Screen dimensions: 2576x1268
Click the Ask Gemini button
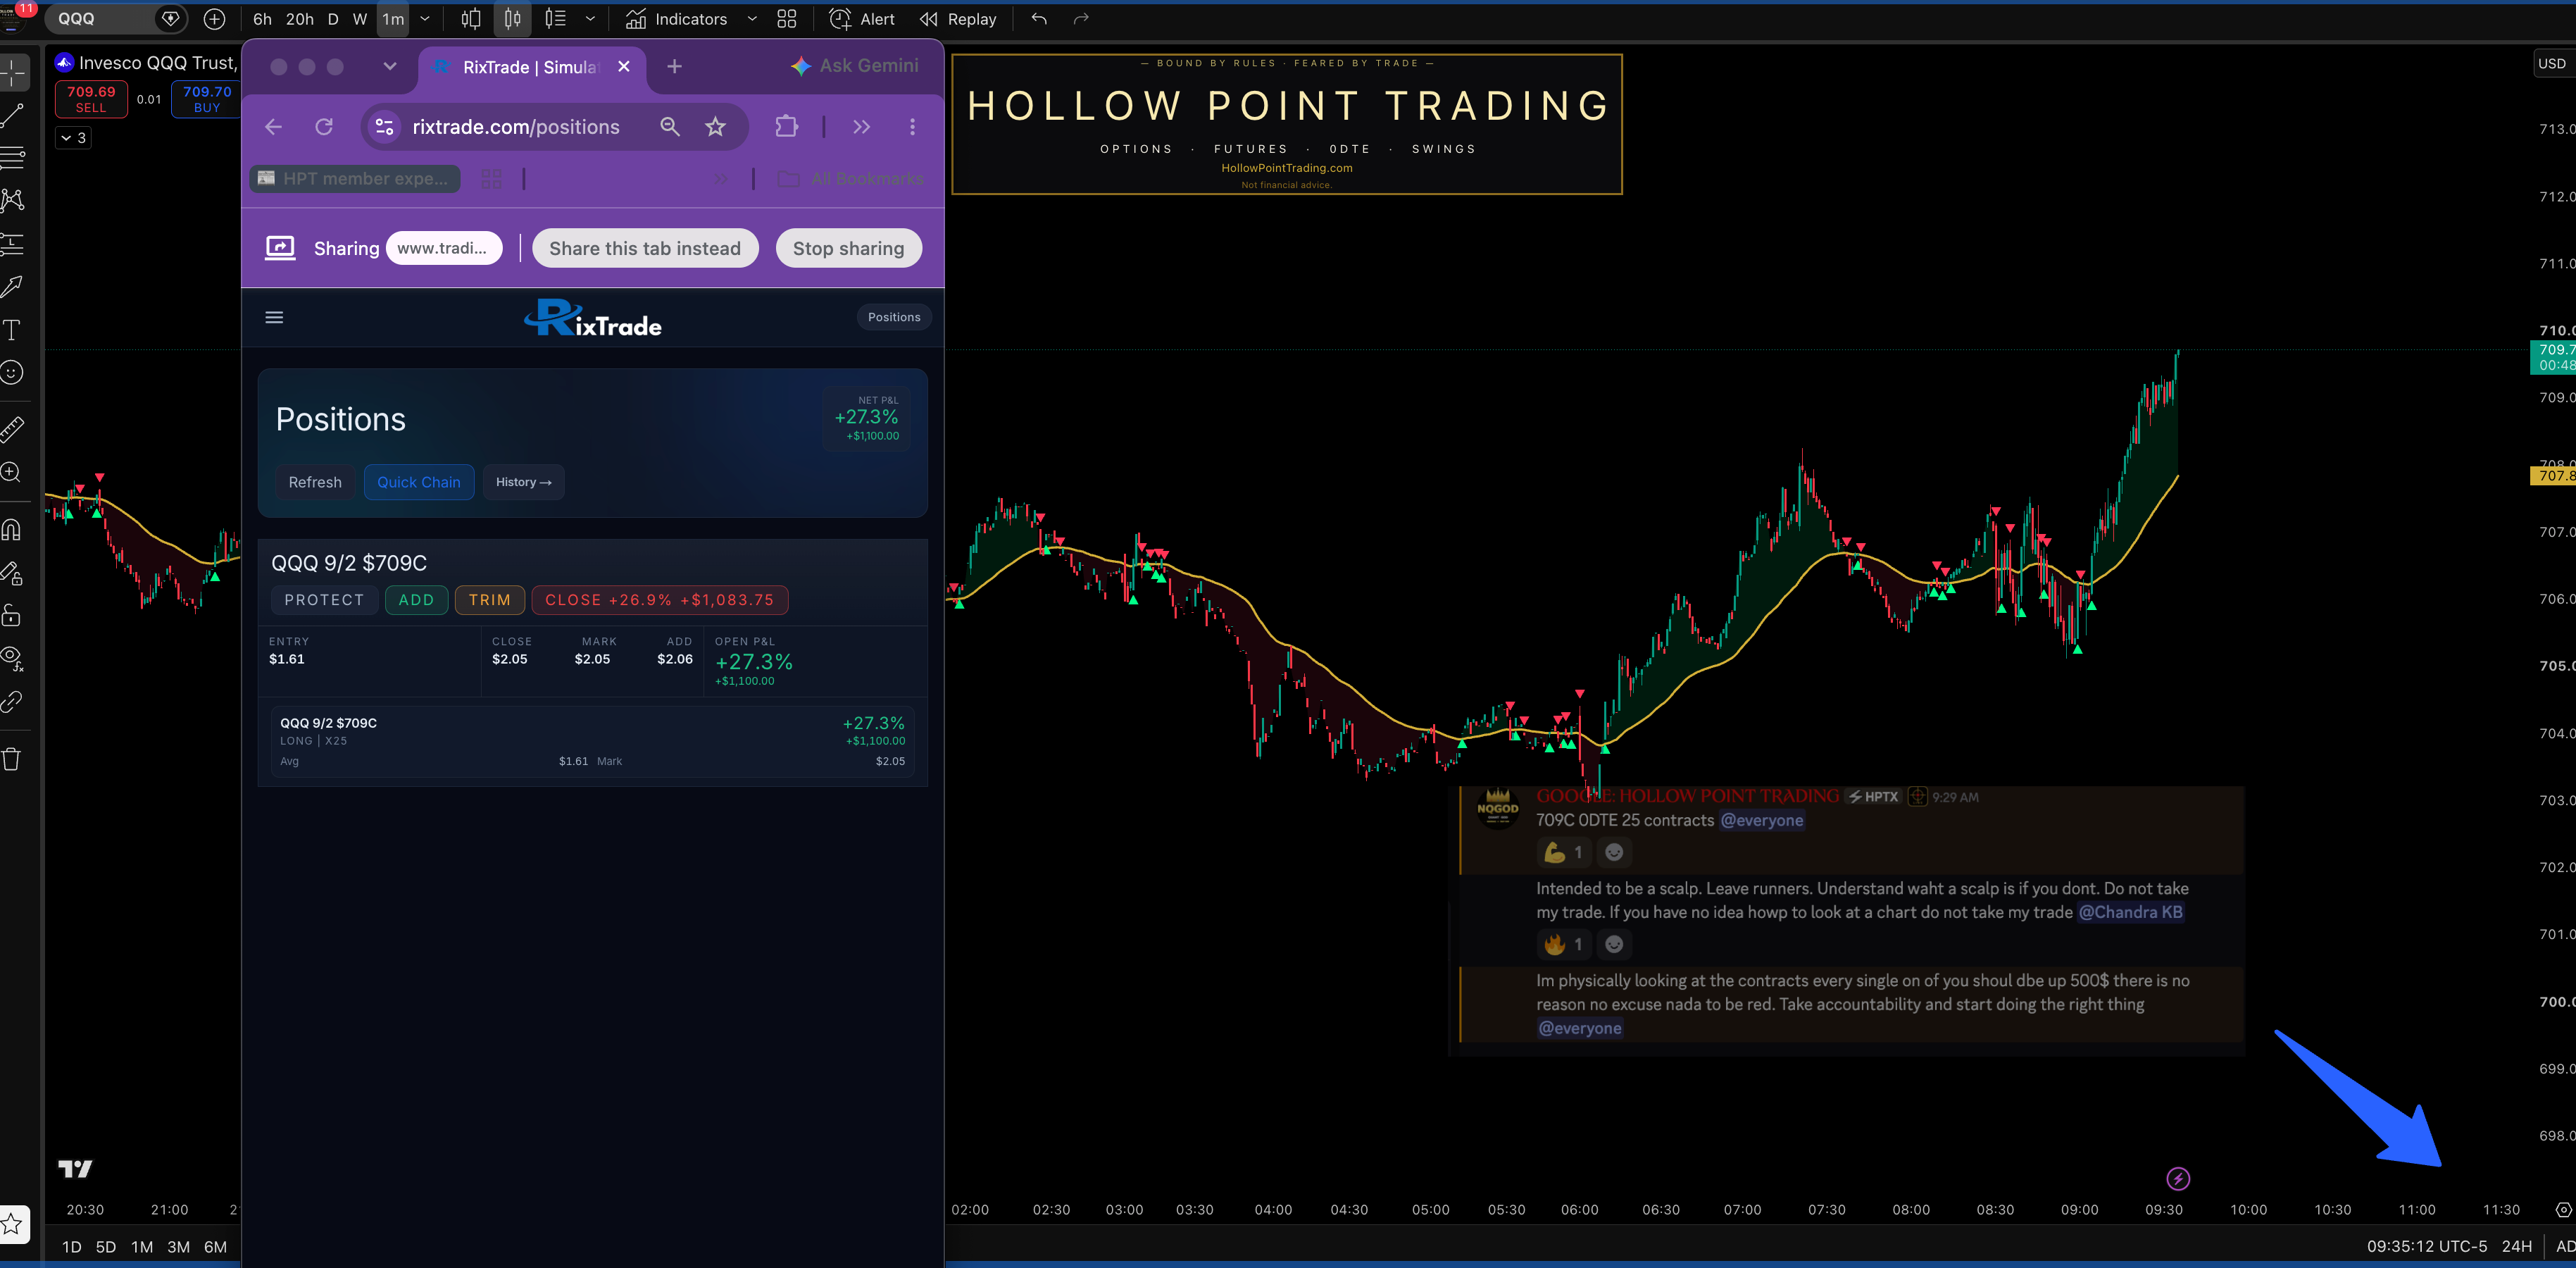855,66
